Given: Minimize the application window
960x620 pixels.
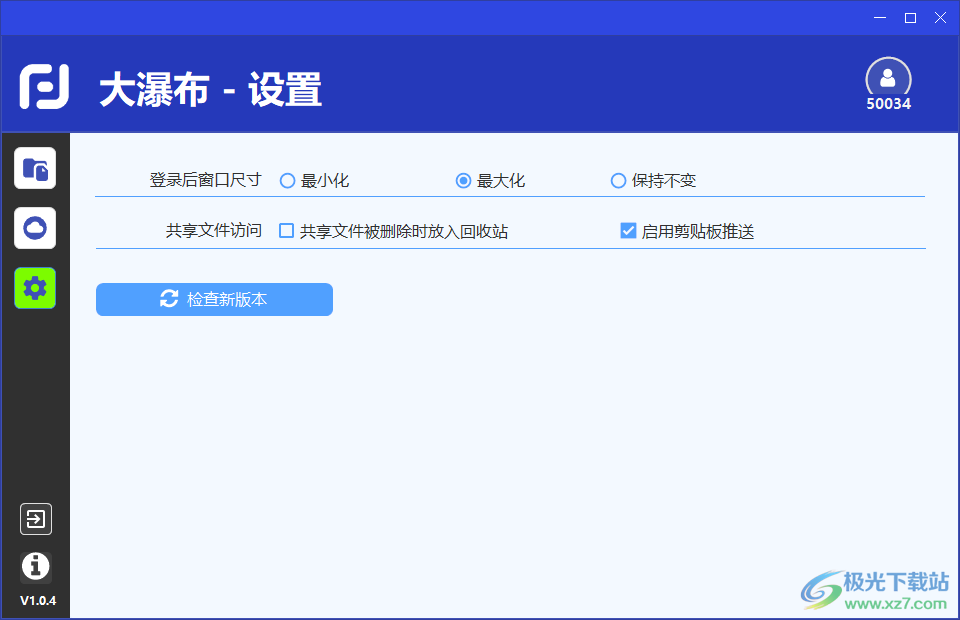Looking at the screenshot, I should tap(880, 17).
